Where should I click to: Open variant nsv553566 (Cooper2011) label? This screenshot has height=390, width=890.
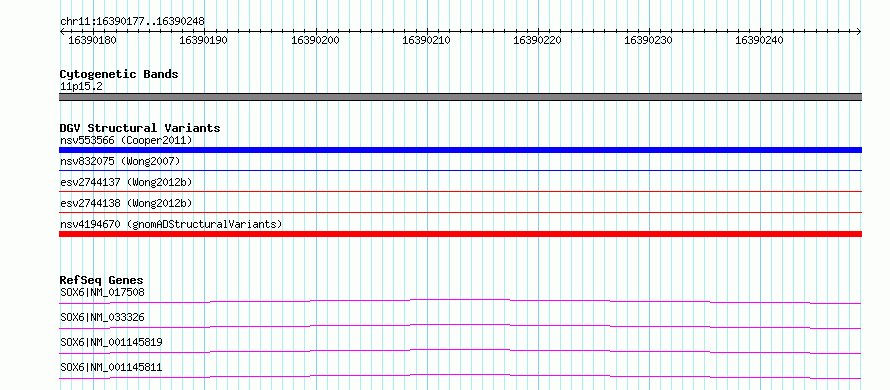126,140
